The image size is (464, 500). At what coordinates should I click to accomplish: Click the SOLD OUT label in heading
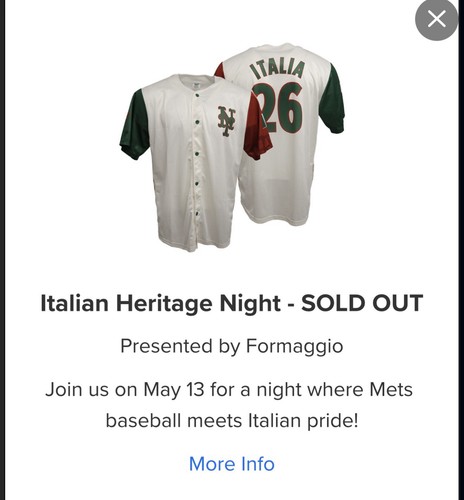tap(362, 303)
